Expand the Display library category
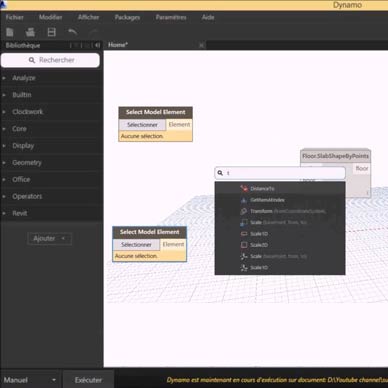Viewport: 388px width, 388px height. tap(52, 146)
